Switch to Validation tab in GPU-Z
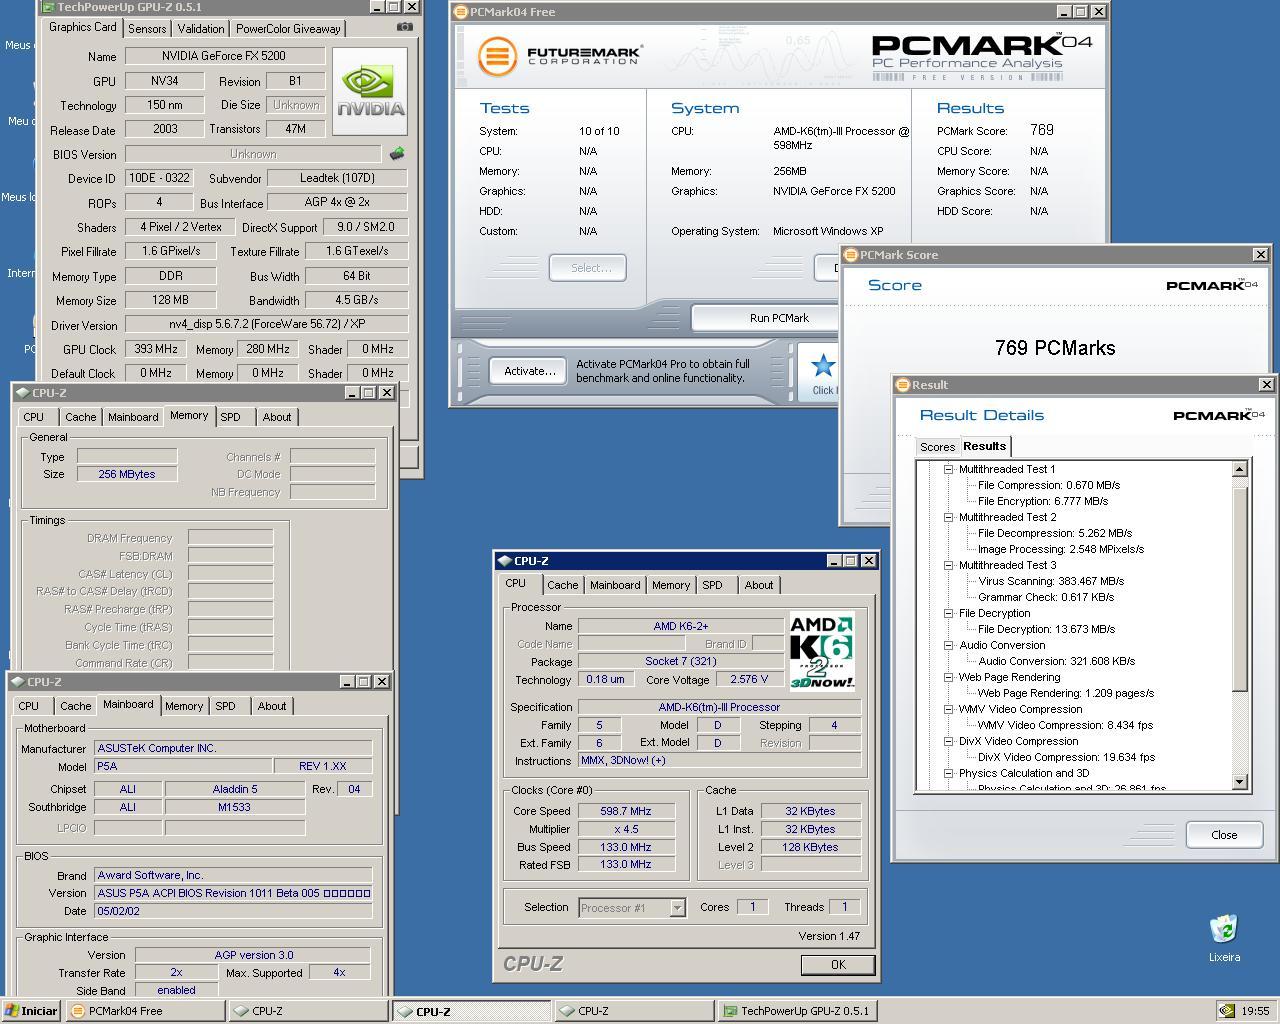Viewport: 1280px width, 1024px height. (x=201, y=29)
